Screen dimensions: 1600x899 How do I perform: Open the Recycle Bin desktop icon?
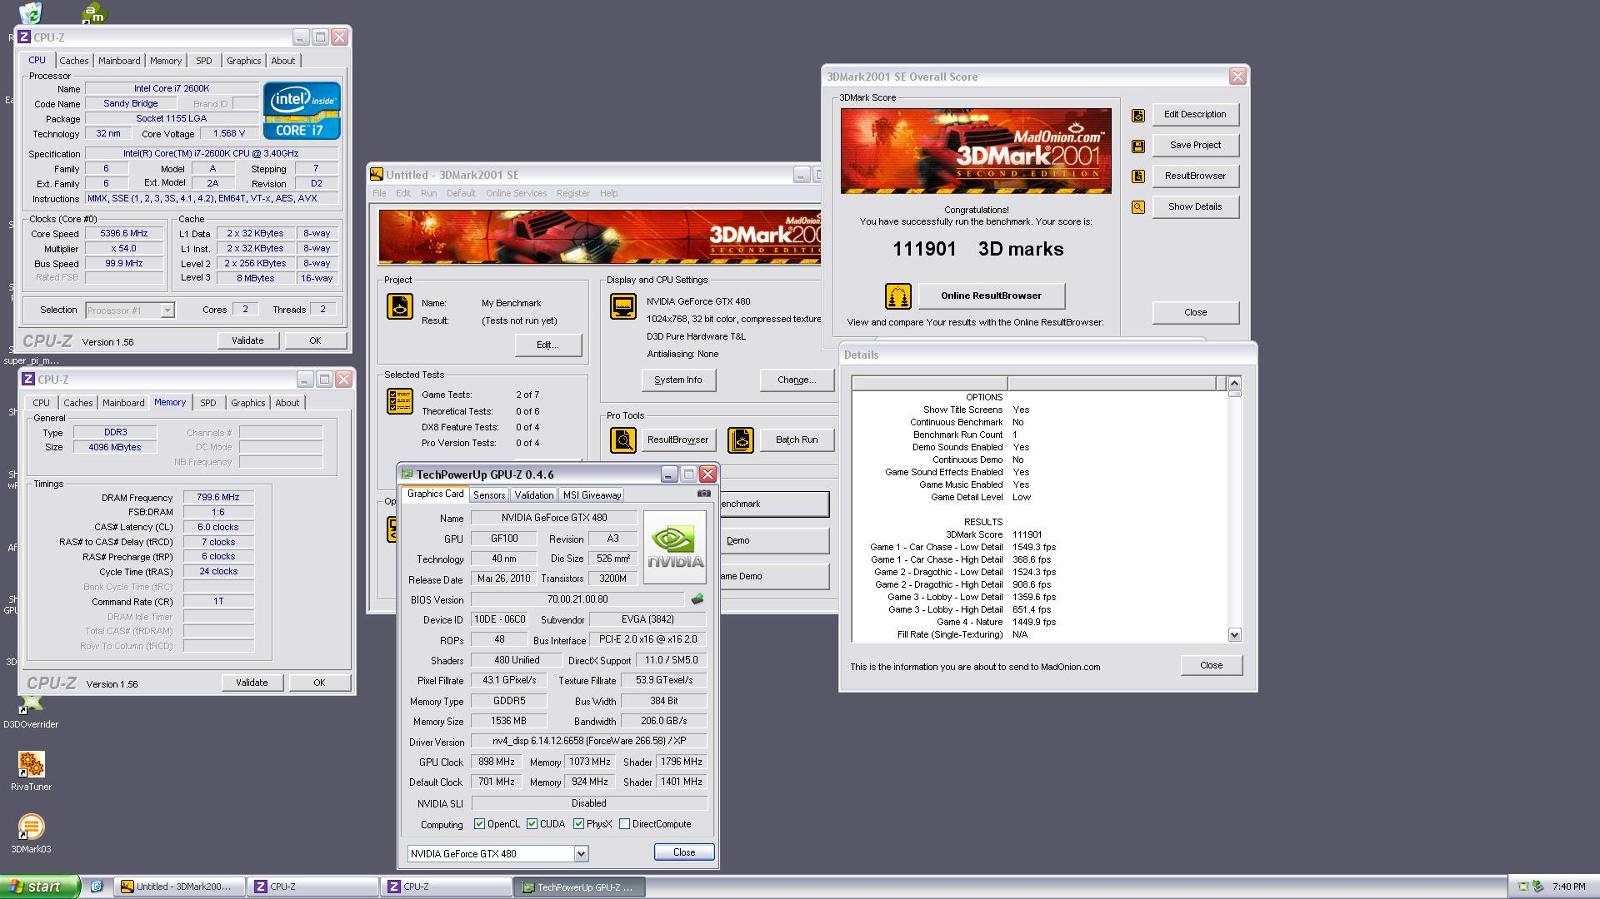click(x=31, y=13)
